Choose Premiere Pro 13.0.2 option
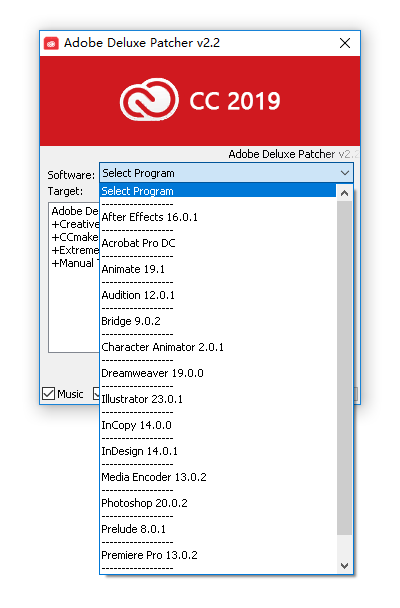 [x=218, y=555]
